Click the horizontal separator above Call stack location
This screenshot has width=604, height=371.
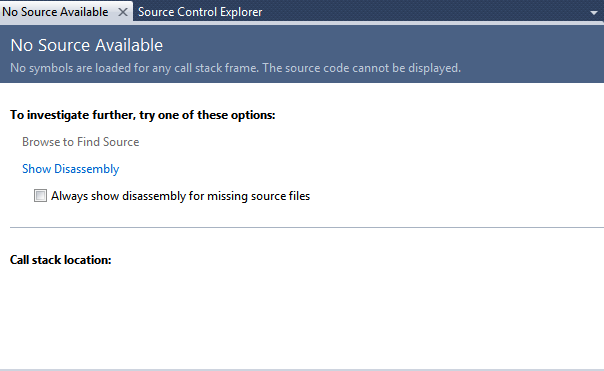(307, 227)
